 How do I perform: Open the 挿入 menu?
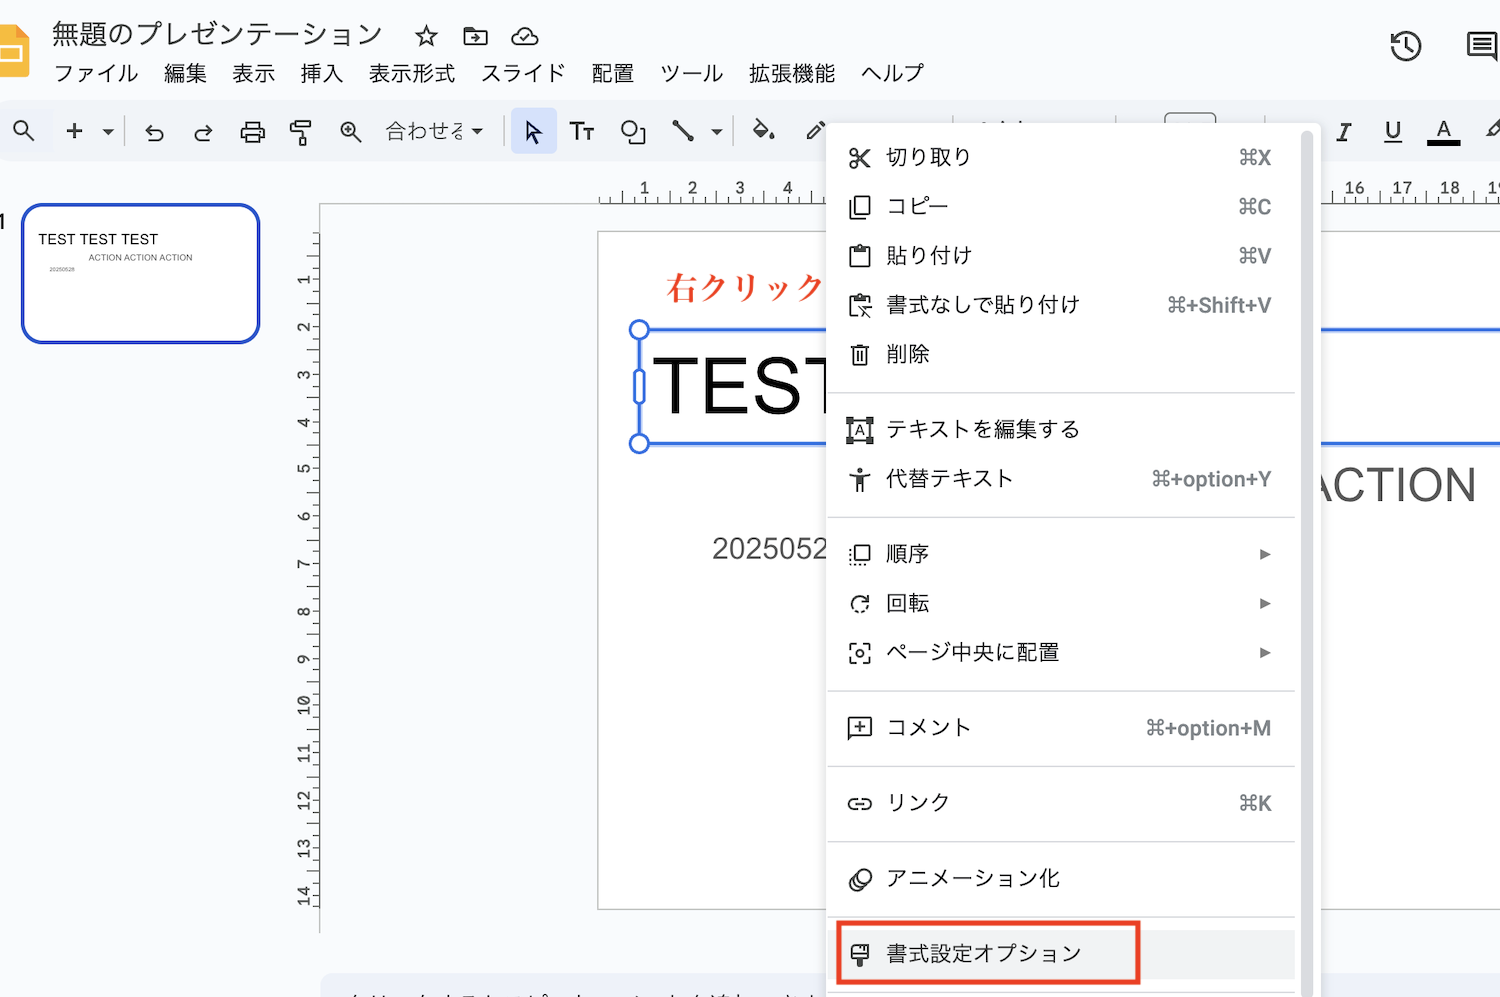(x=320, y=73)
